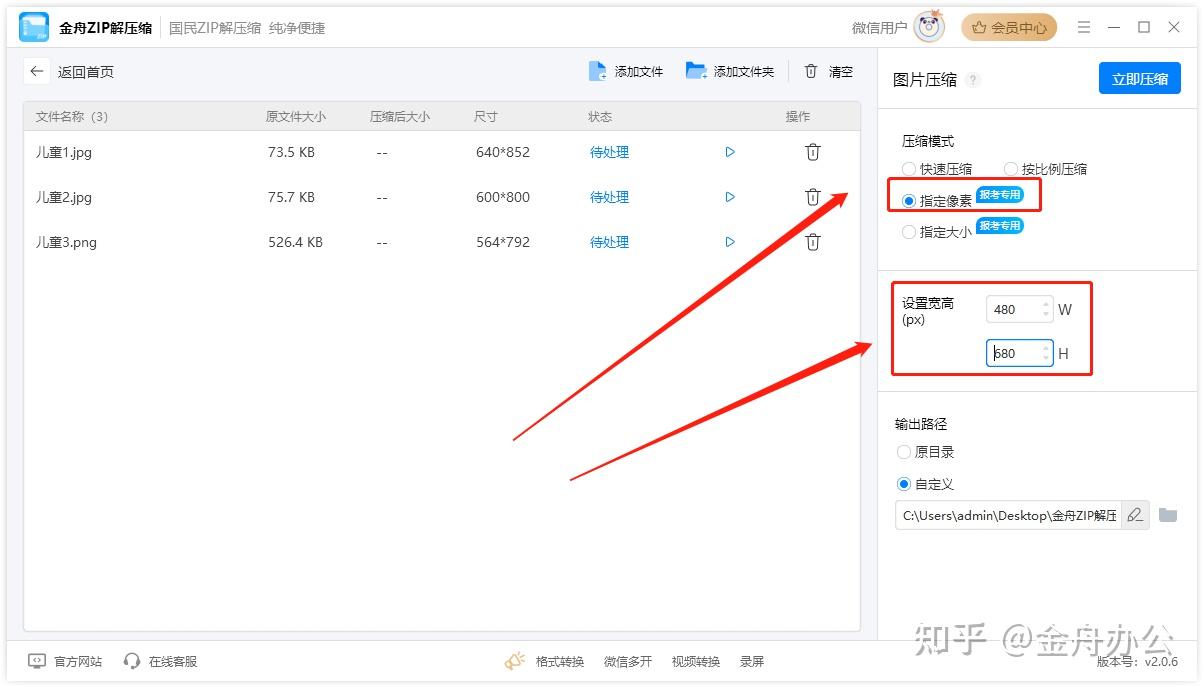Click inside the height input field
The image size is (1204, 688).
pyautogui.click(x=1015, y=353)
